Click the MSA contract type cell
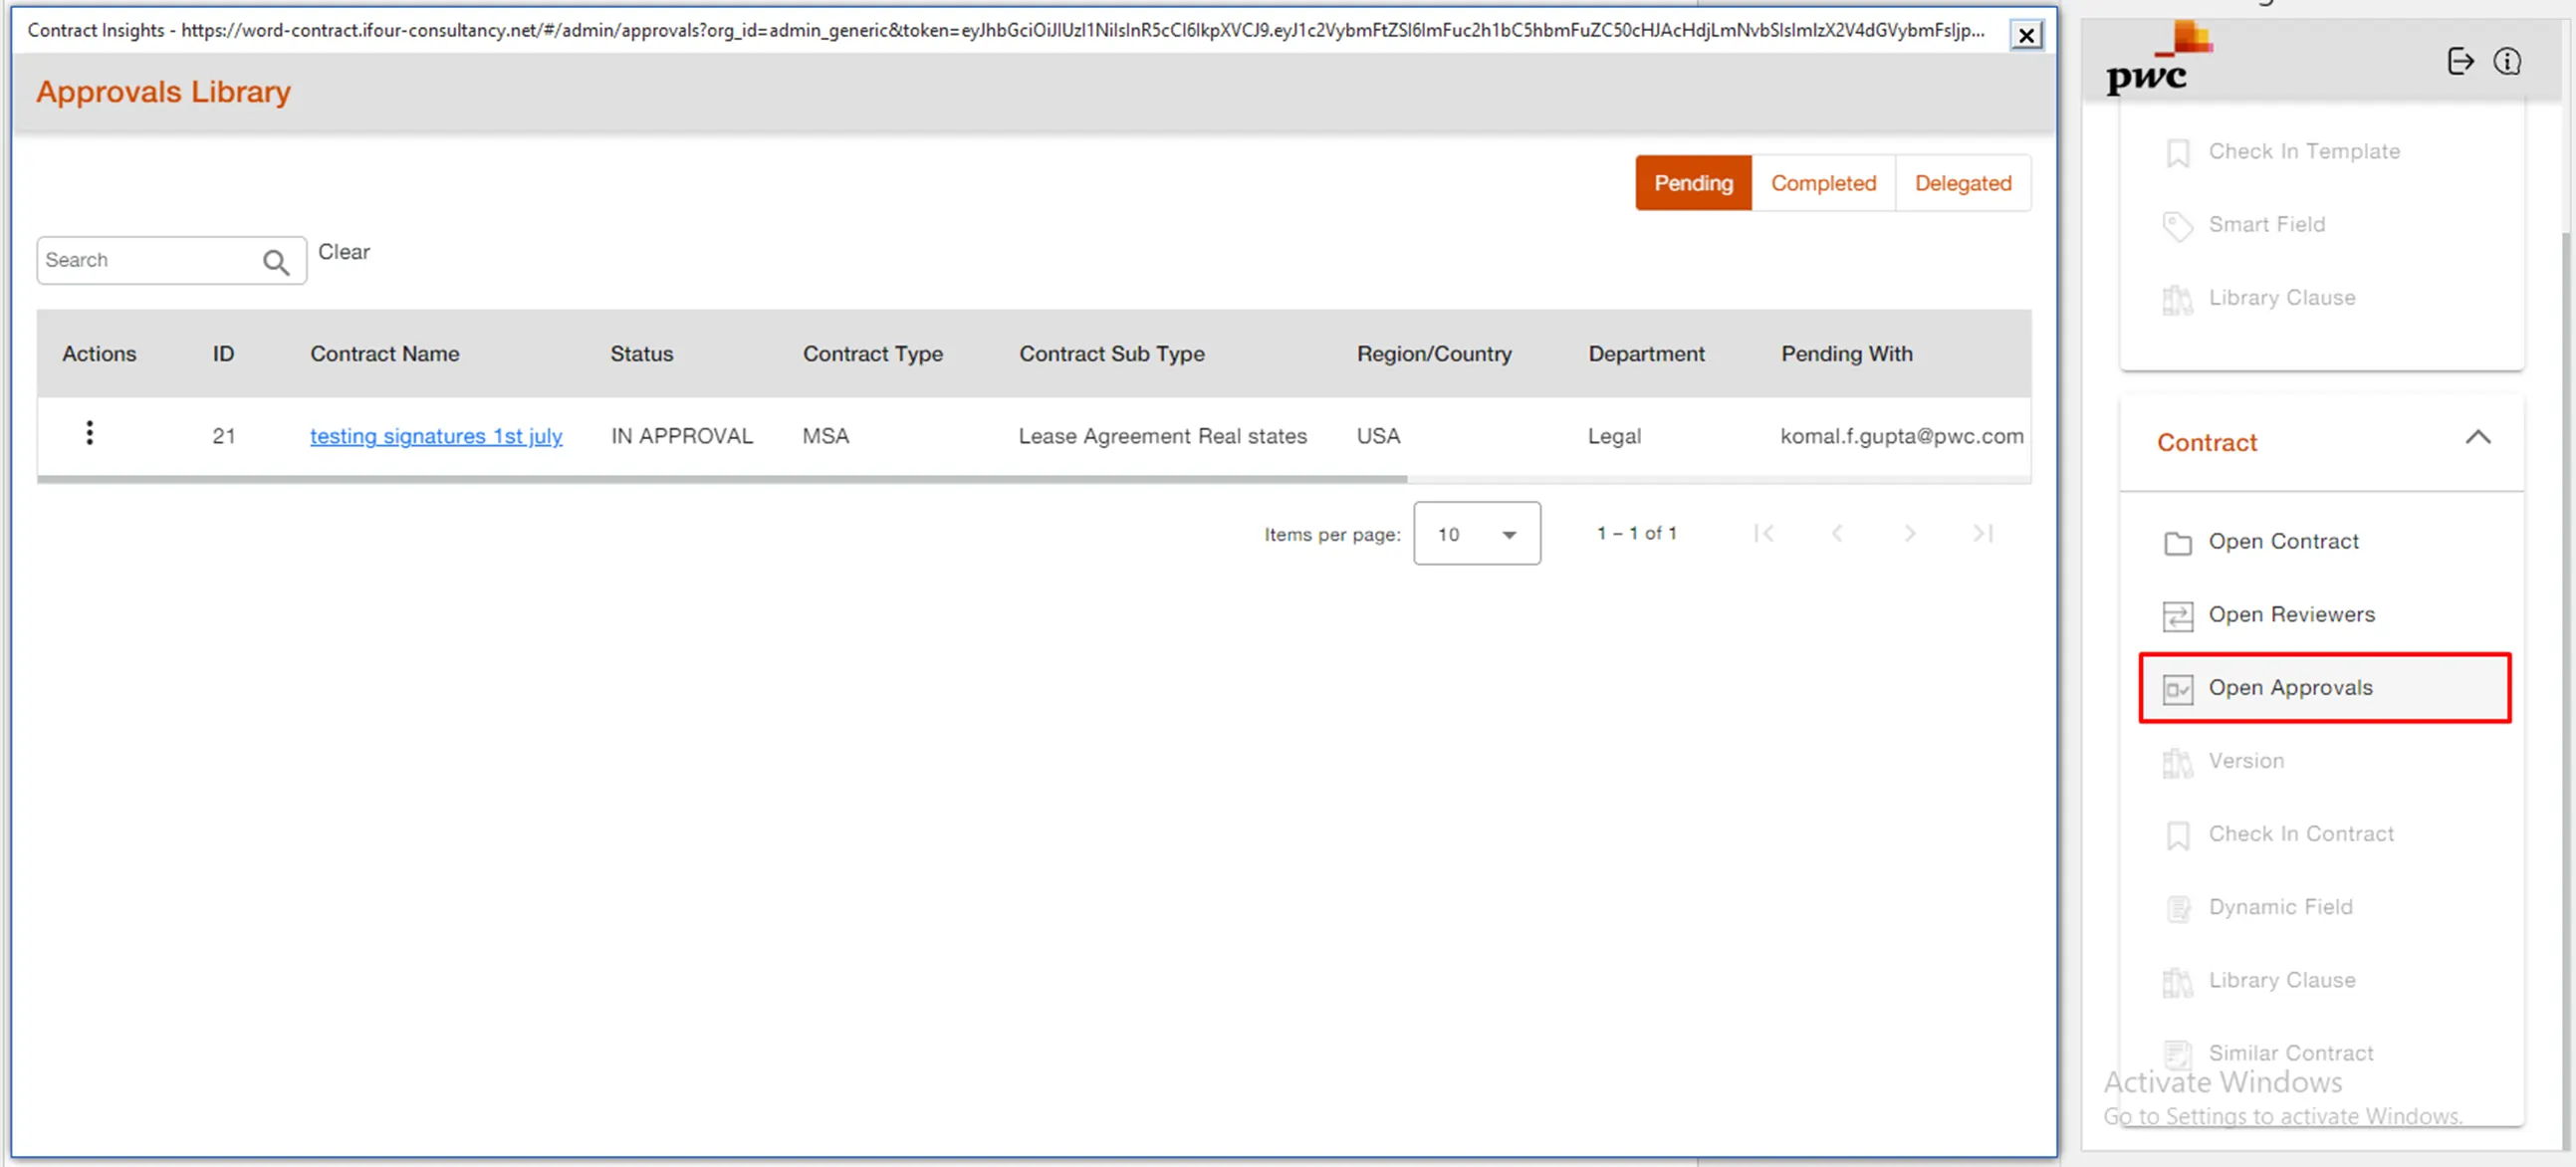Screen dimensions: 2576x1167 [825, 436]
